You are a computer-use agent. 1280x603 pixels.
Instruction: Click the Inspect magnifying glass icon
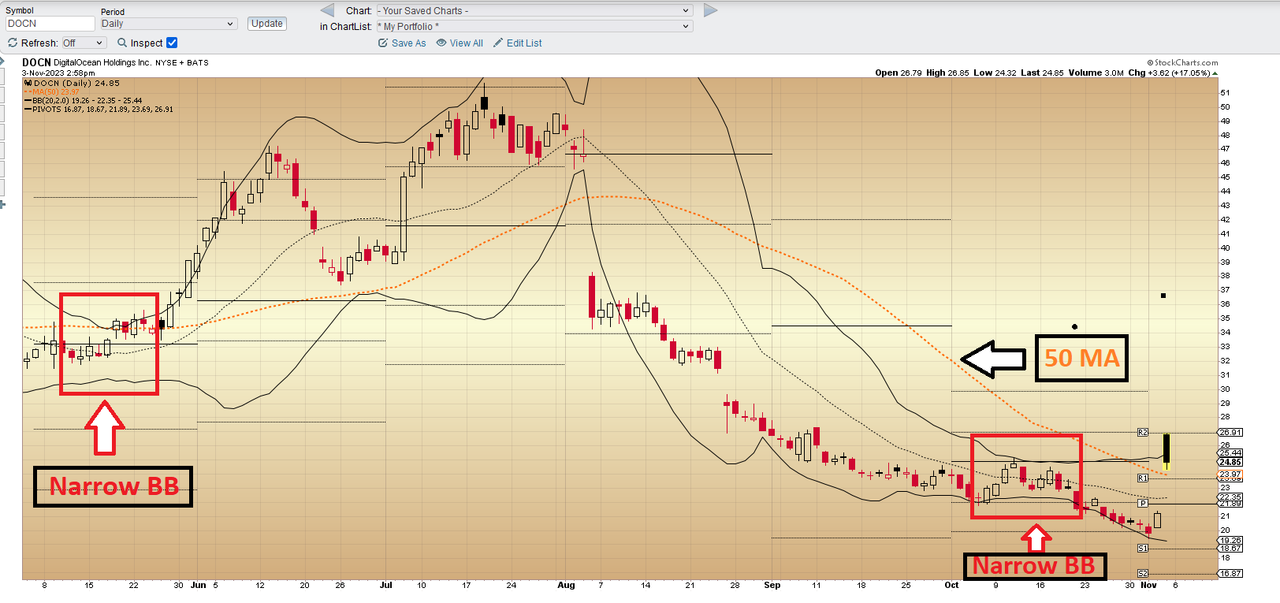pos(122,43)
